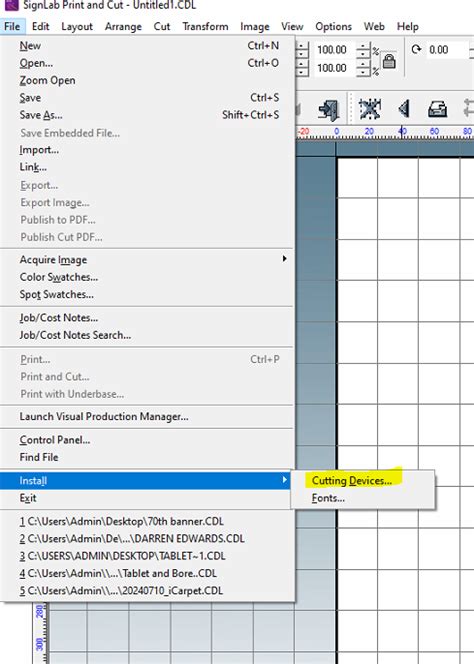Screen dimensions: 474x664
Task: Choose Cutting Devices... from Install submenu
Action: (x=352, y=481)
